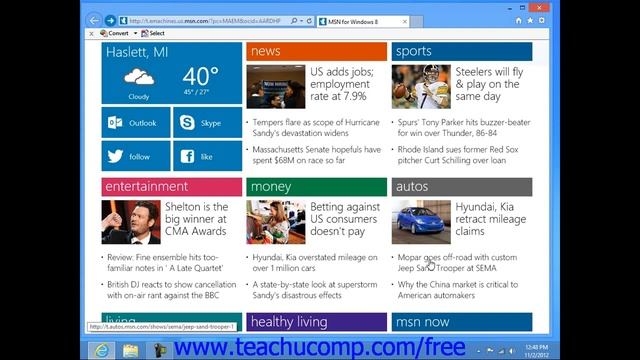This screenshot has width=640, height=360.
Task: Open File Explorer from the taskbar
Action: click(x=130, y=351)
